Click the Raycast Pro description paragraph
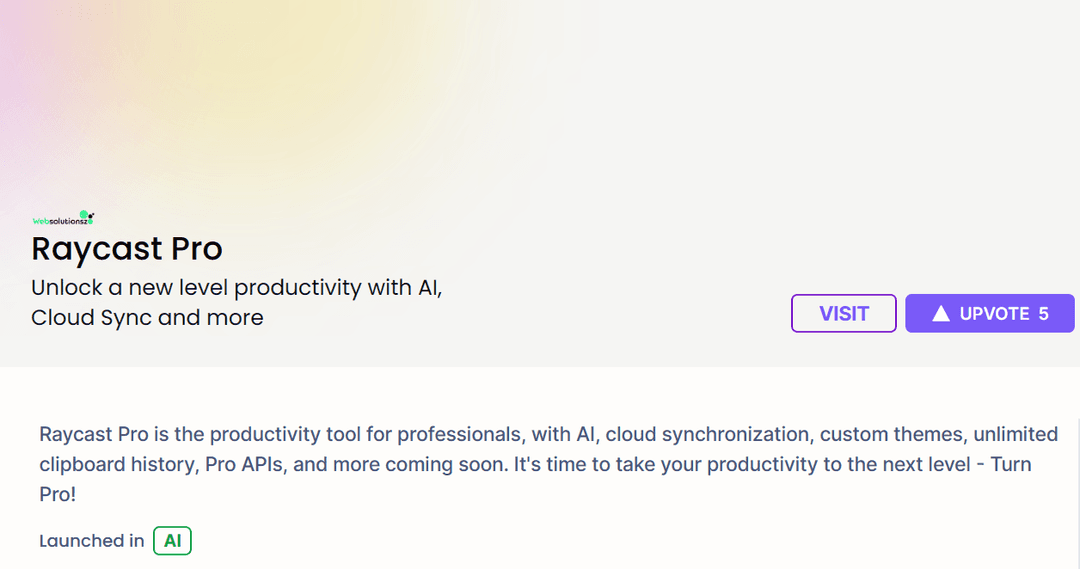Image resolution: width=1080 pixels, height=569 pixels. [548, 464]
